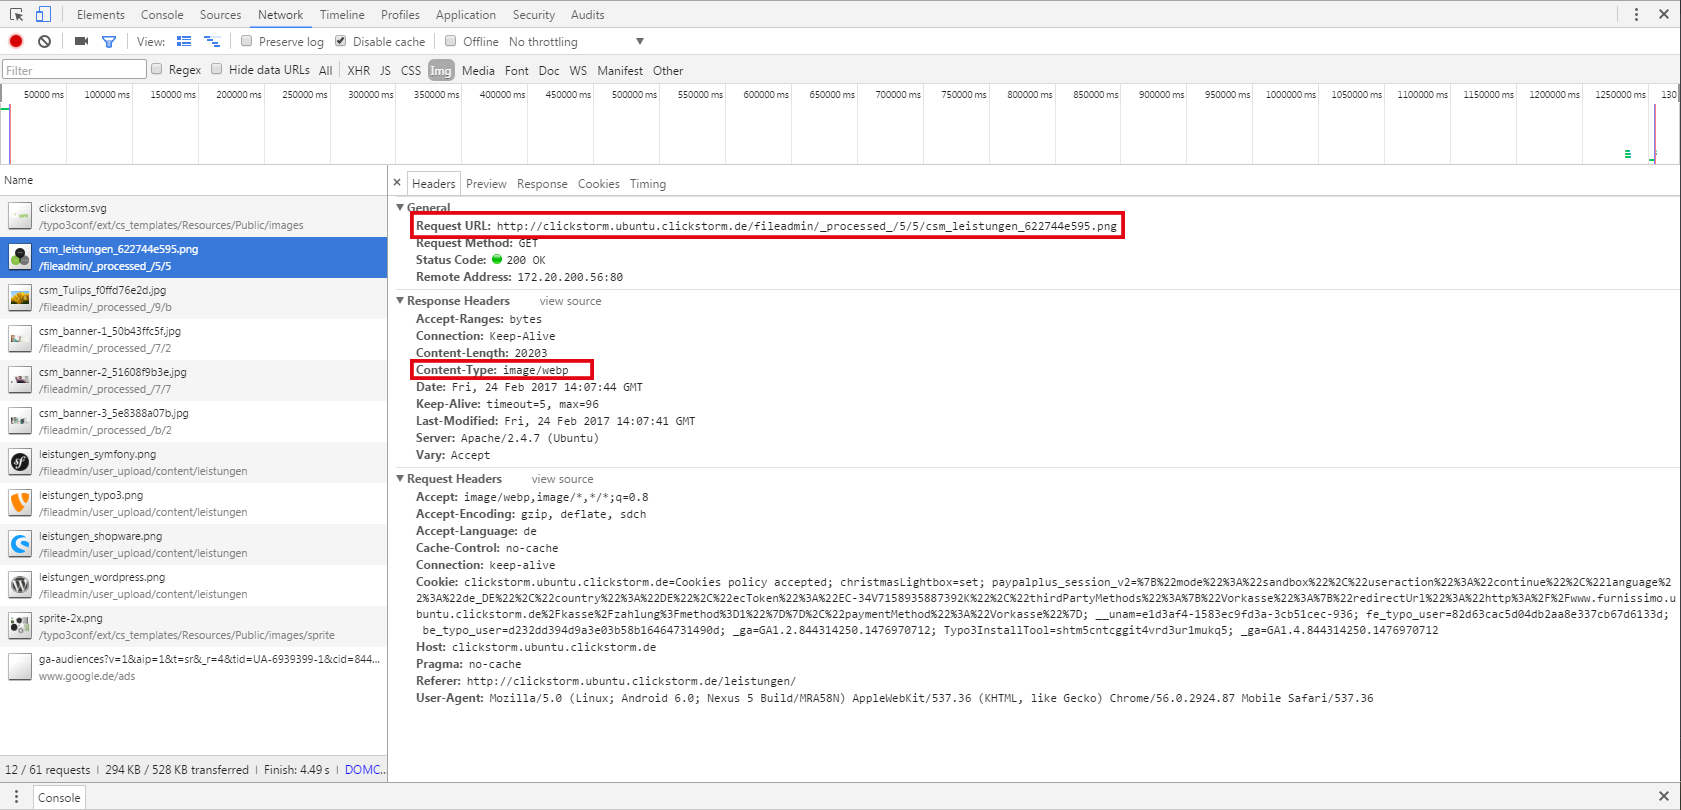Stop recording network log with red button
This screenshot has width=1681, height=810.
pos(16,41)
